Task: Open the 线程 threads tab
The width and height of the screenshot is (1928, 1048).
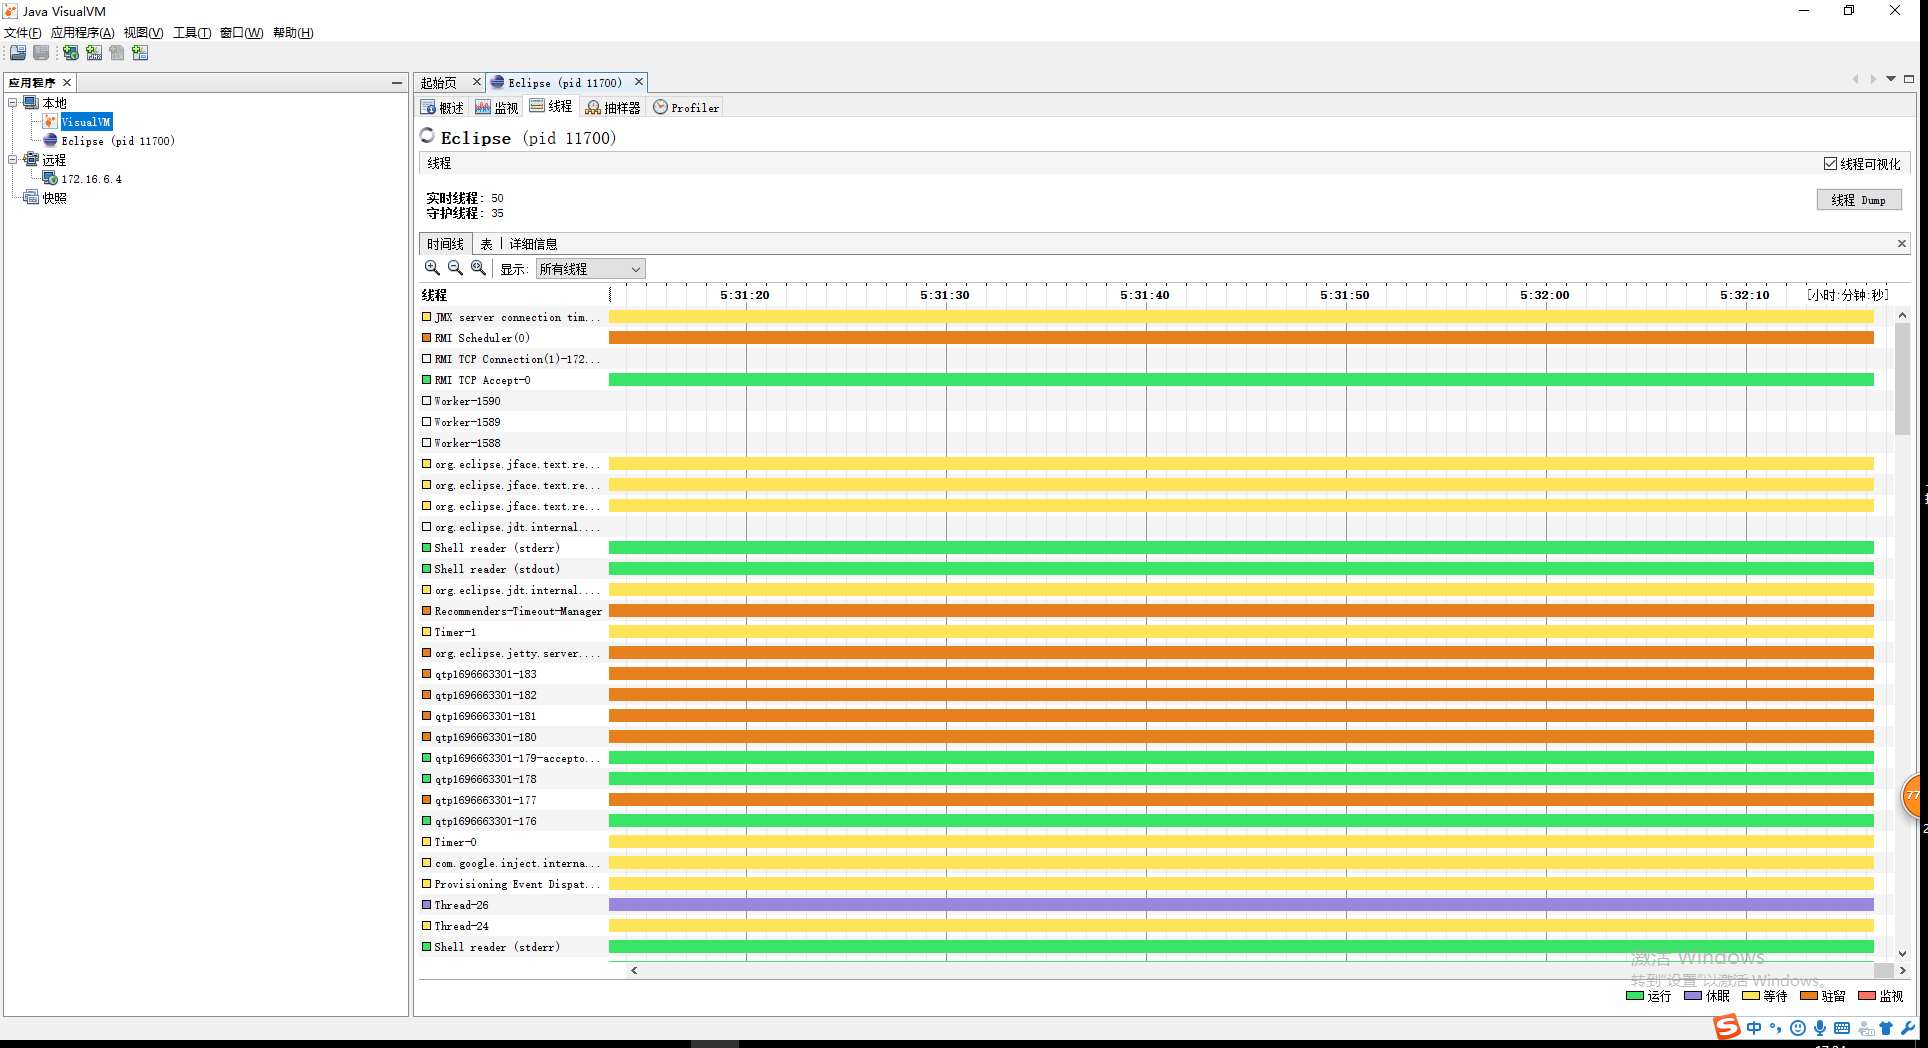Action: (552, 107)
